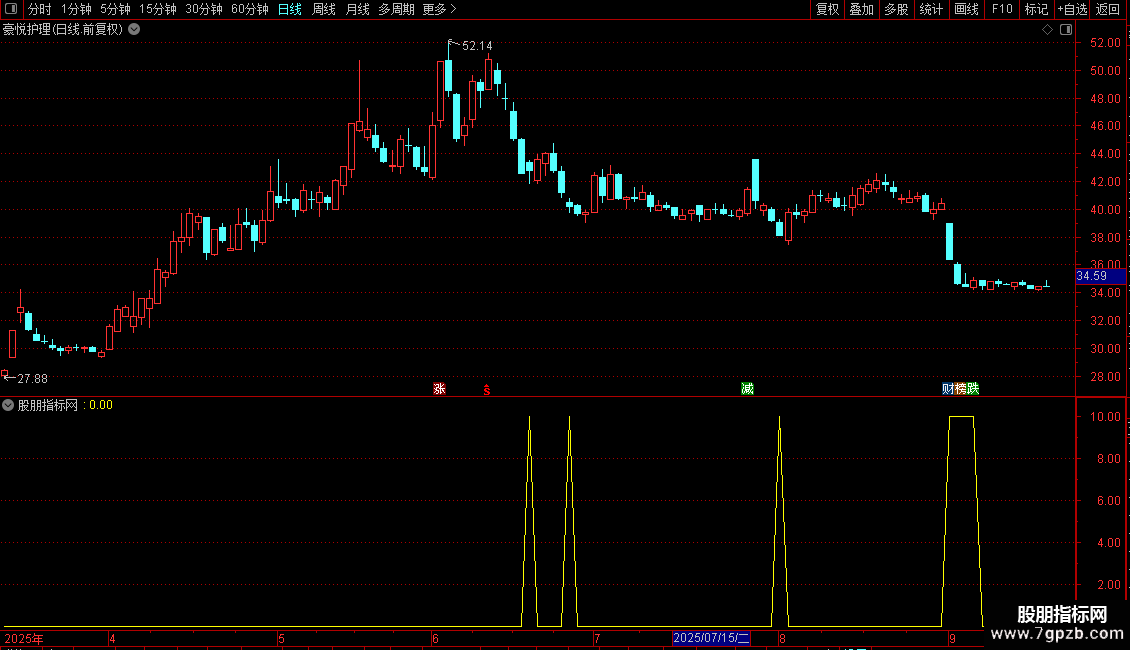This screenshot has width=1130, height=650.
Task: Click the green 跌 marker icon
Action: click(973, 389)
